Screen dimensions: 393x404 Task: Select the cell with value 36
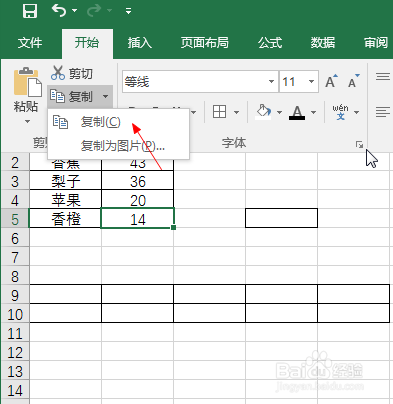[x=137, y=181]
